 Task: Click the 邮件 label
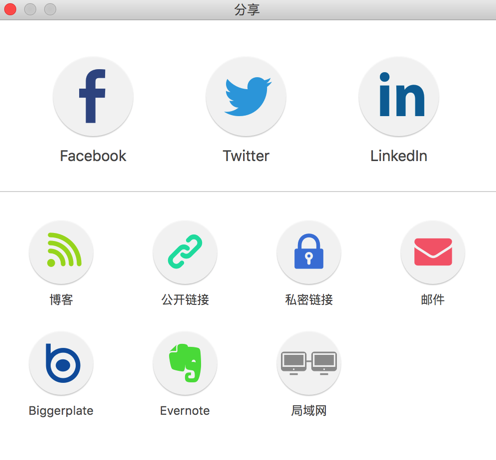433,300
